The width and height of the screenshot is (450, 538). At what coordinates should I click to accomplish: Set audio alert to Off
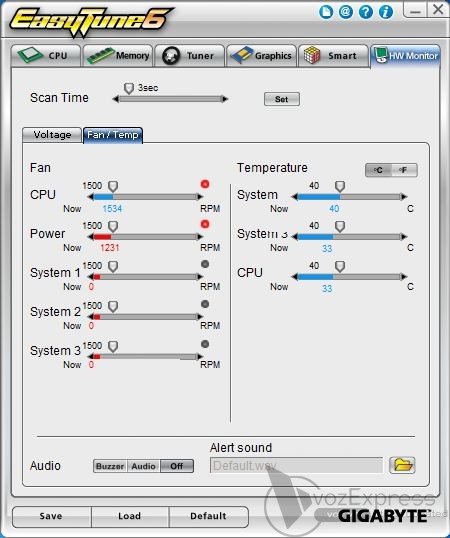(177, 466)
